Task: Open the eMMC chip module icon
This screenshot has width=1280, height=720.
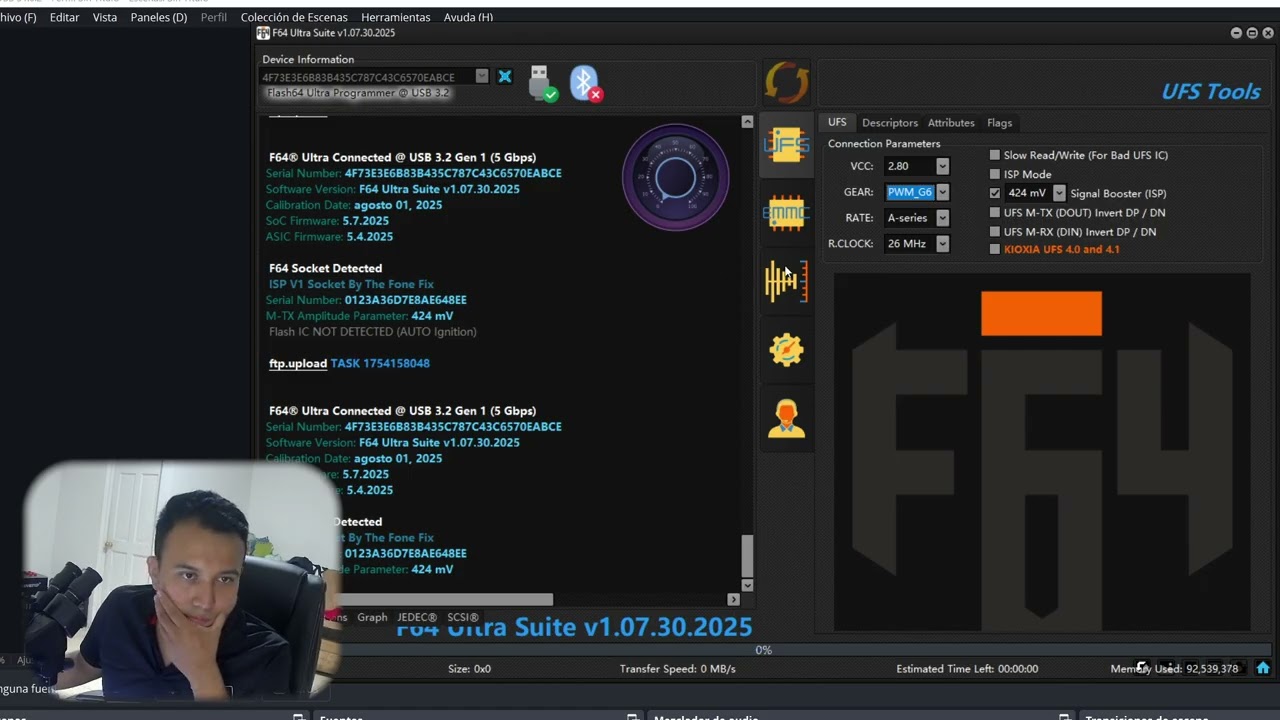Action: click(786, 212)
